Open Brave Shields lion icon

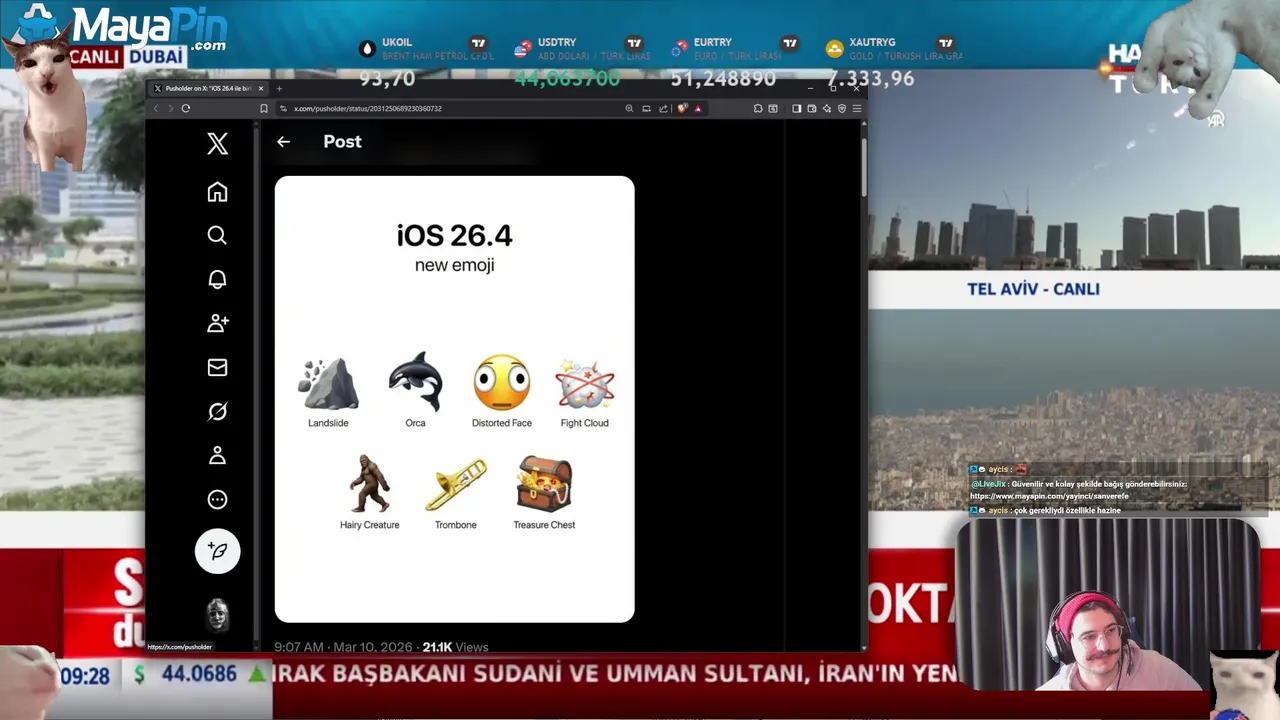(x=682, y=108)
